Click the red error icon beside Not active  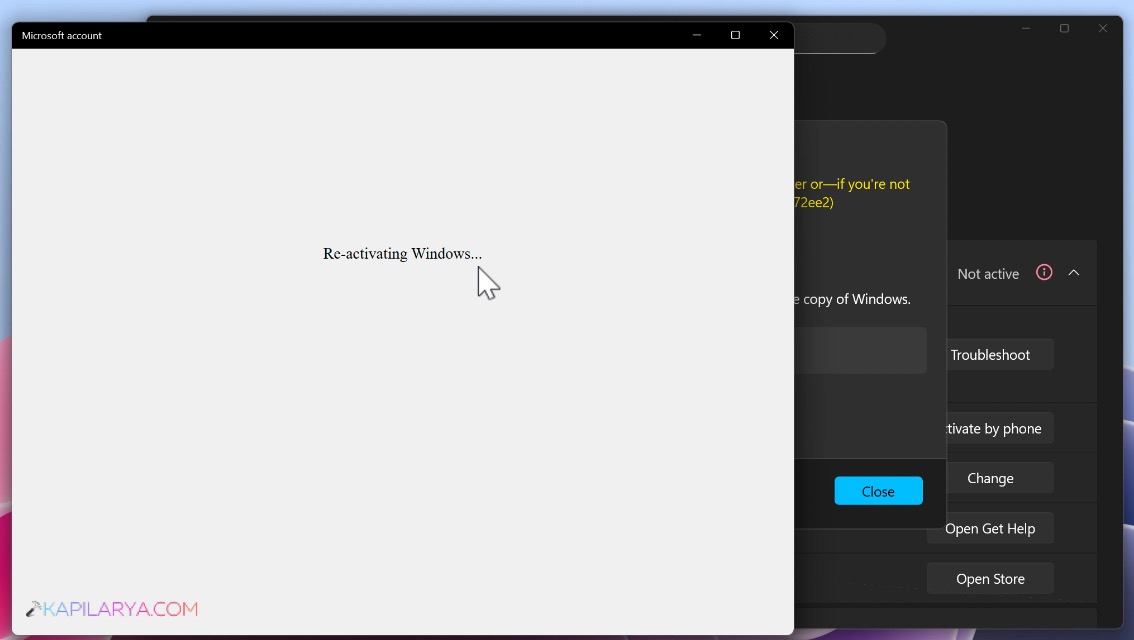[1044, 272]
